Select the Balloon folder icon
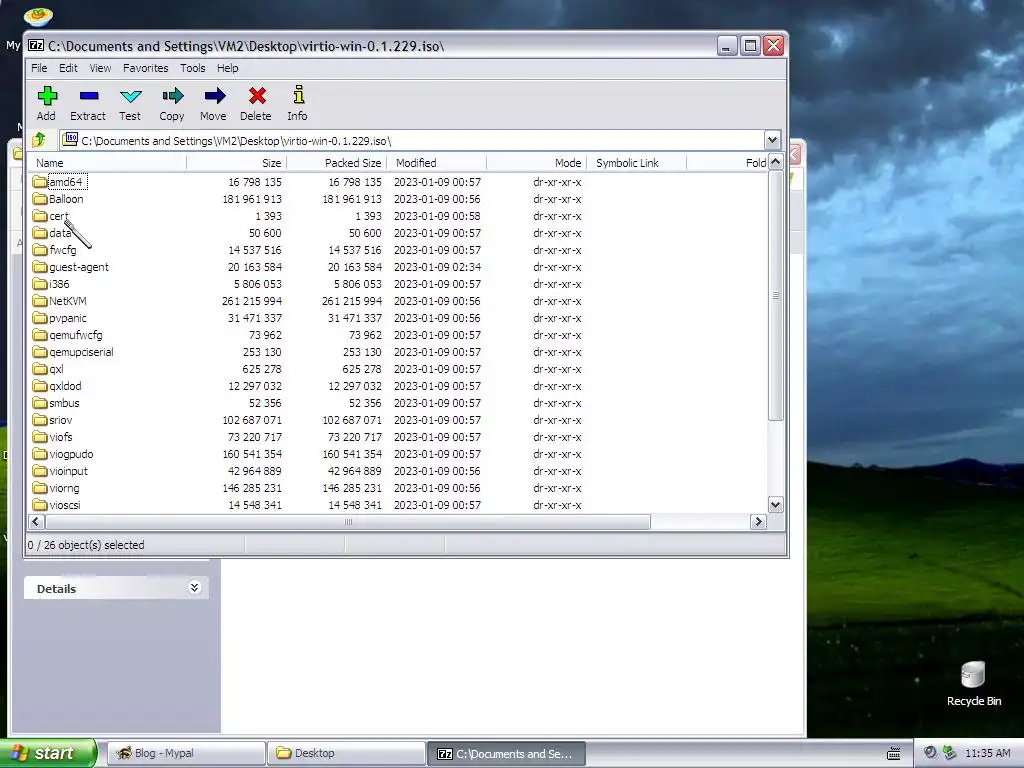 tap(40, 199)
